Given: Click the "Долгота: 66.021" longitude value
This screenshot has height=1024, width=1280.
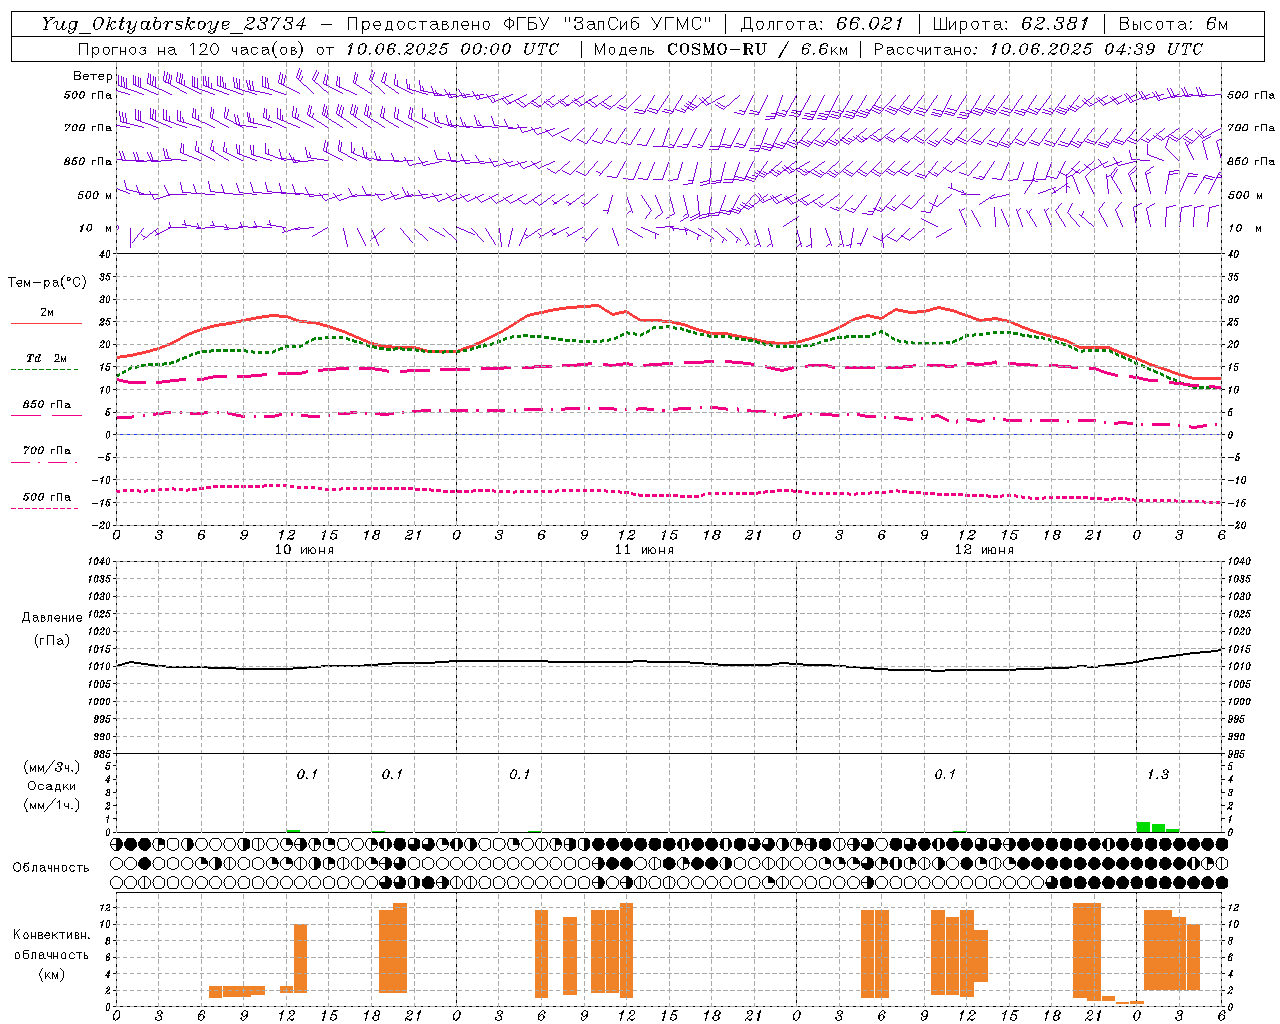Looking at the screenshot, I should [x=822, y=24].
